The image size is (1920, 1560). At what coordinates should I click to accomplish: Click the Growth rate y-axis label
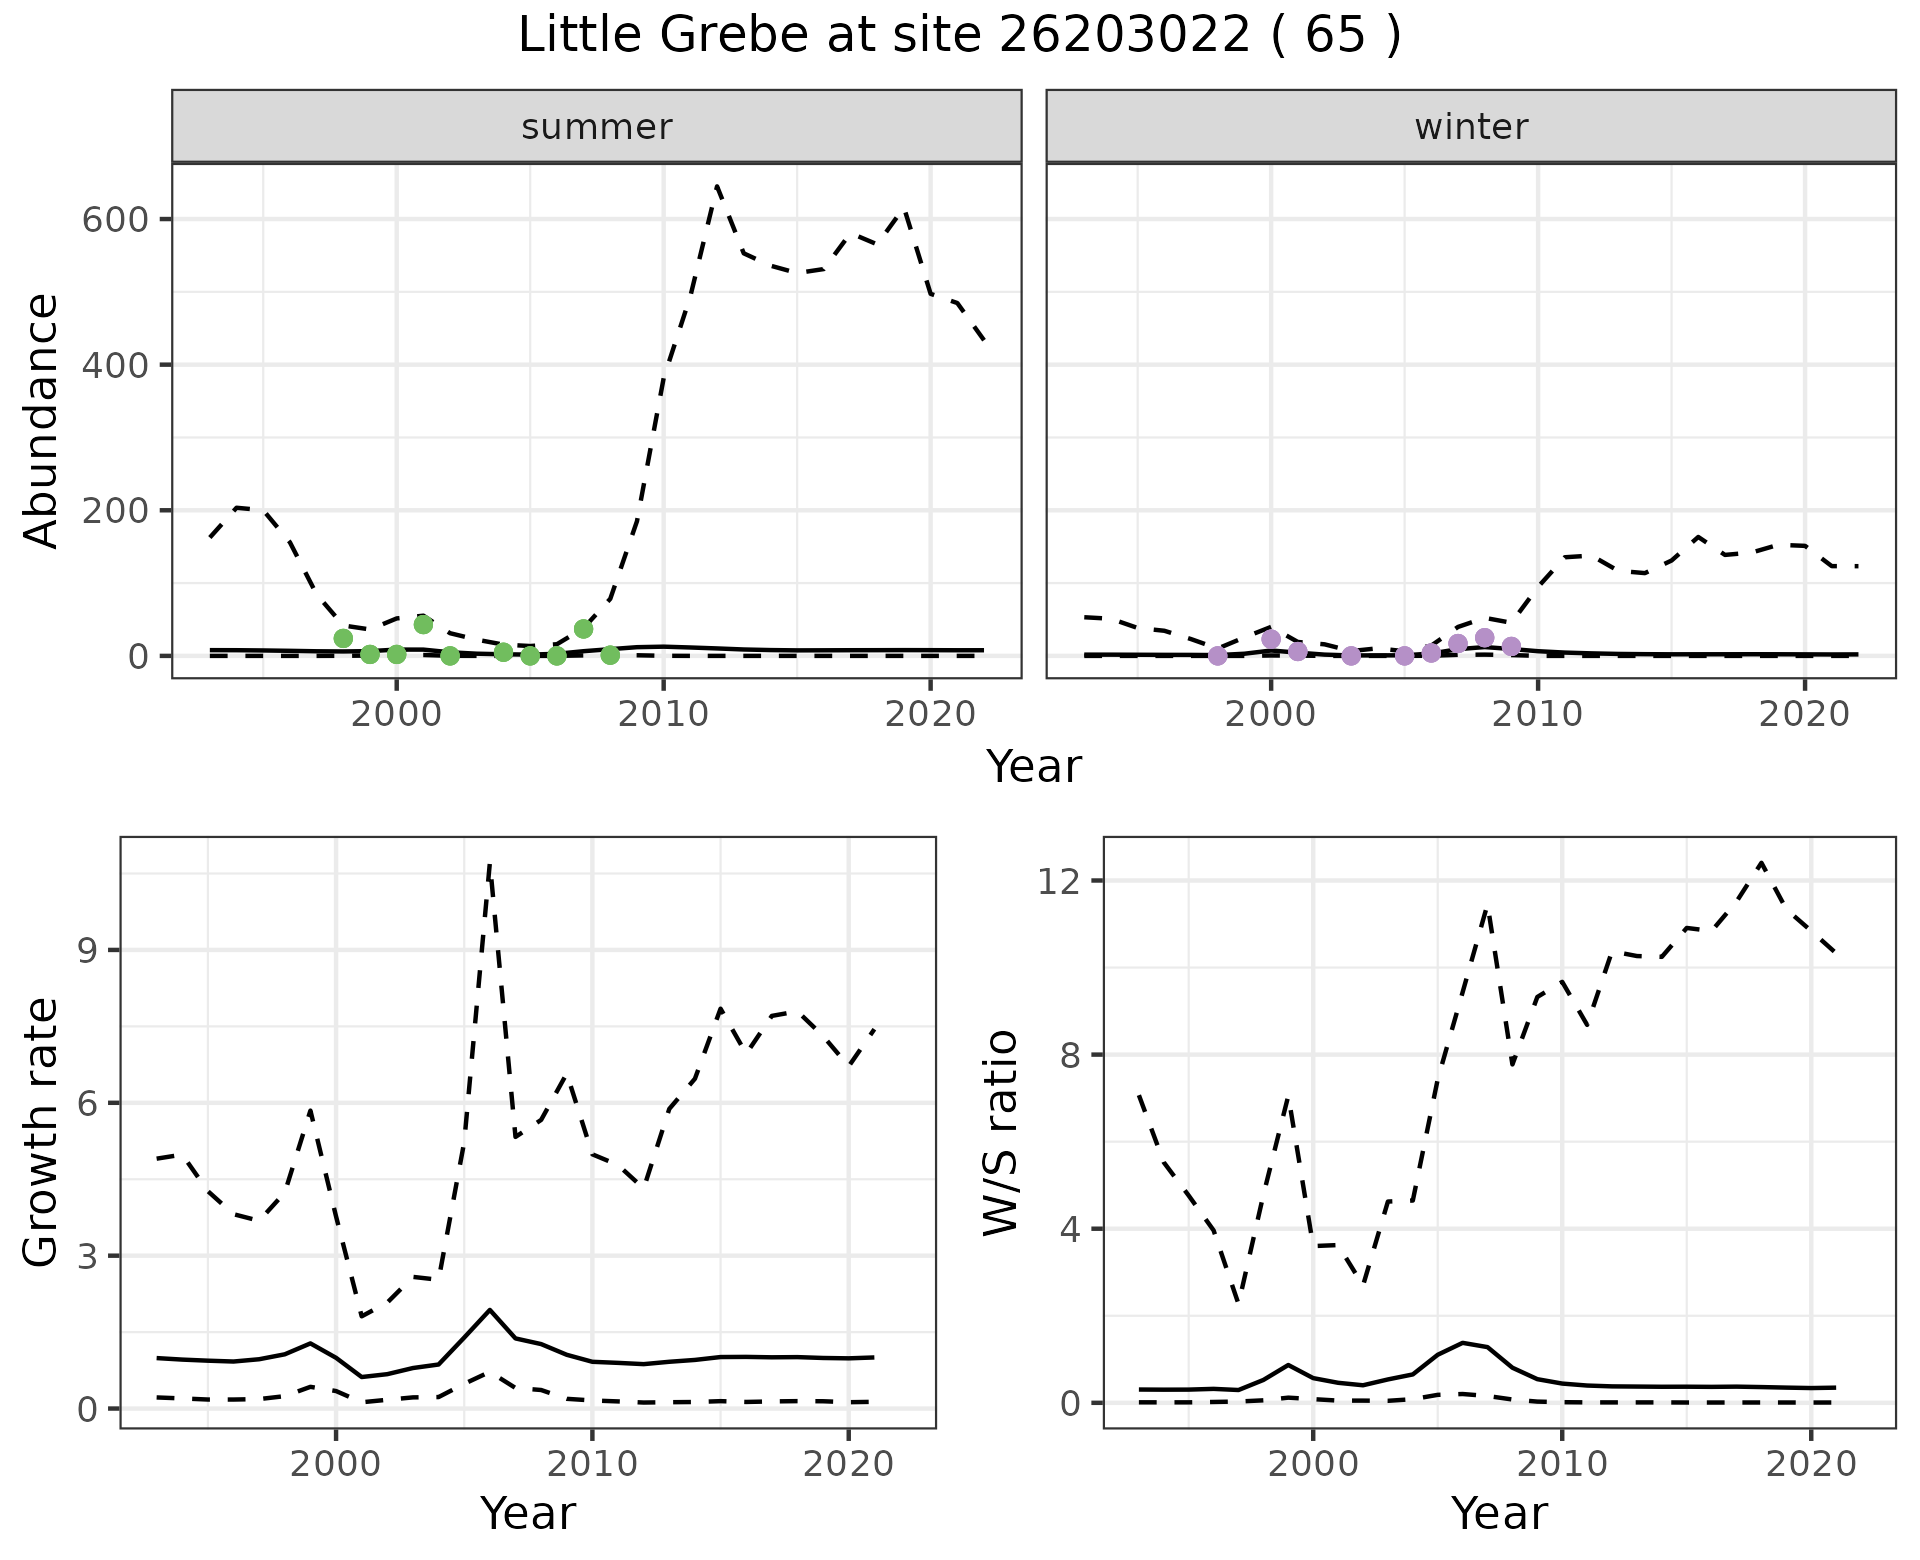pos(42,1132)
